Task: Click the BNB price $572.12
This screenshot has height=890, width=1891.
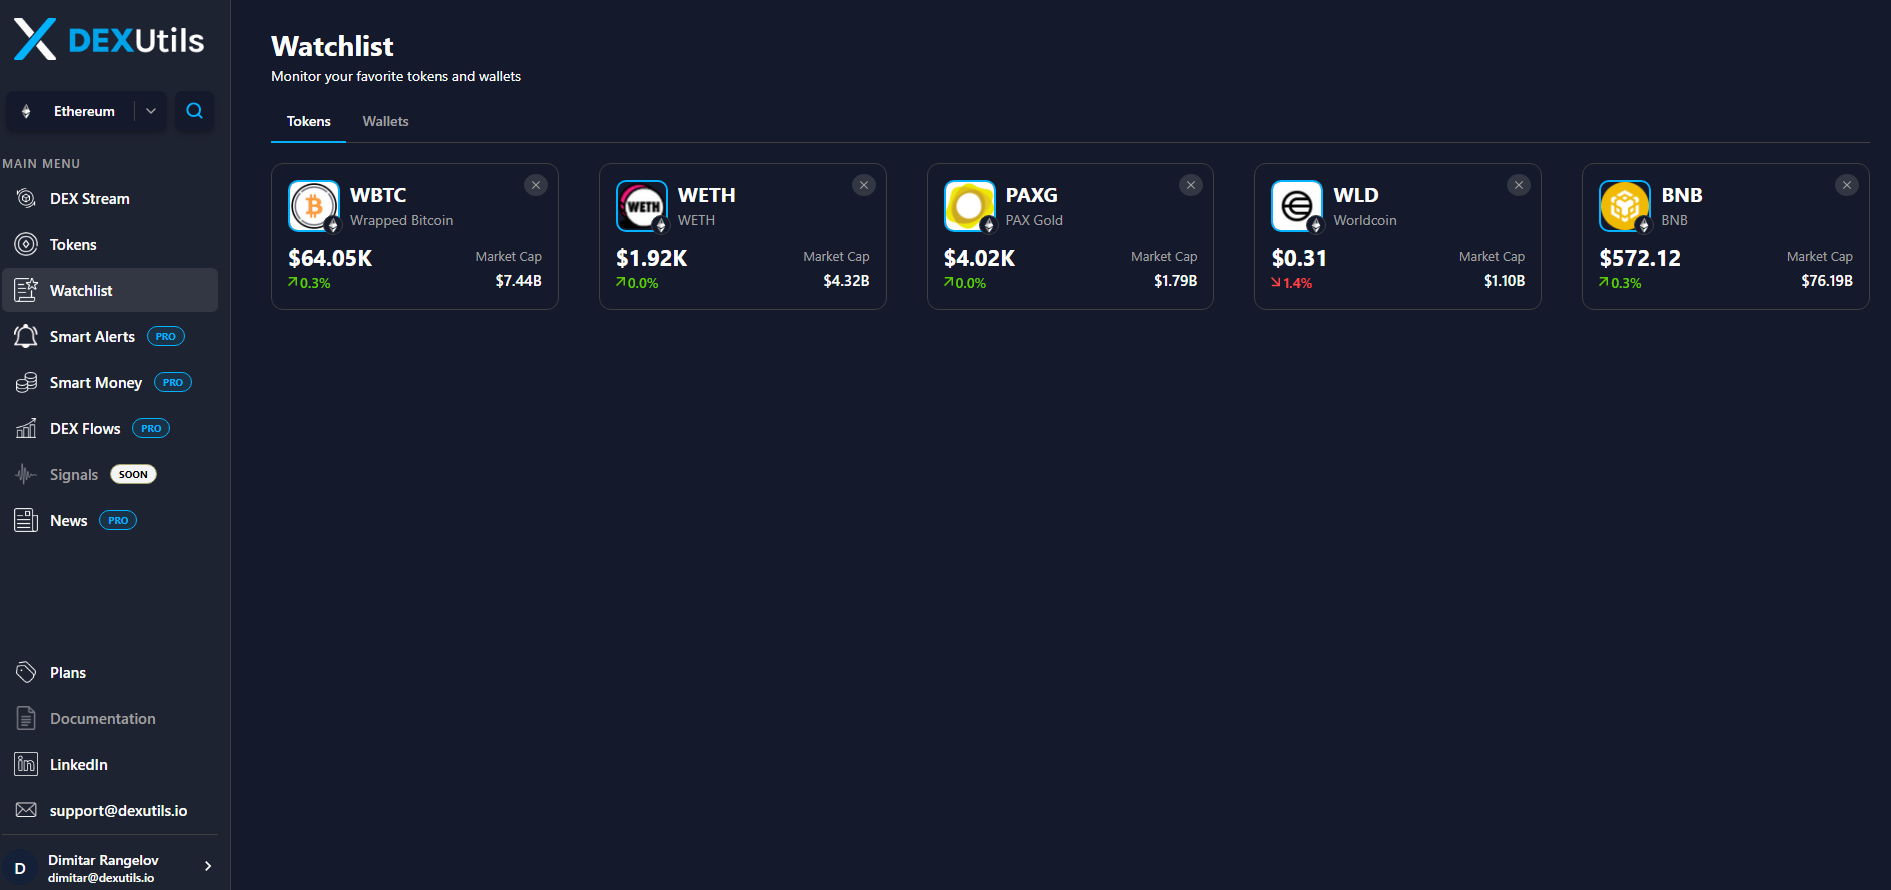Action: pos(1640,258)
